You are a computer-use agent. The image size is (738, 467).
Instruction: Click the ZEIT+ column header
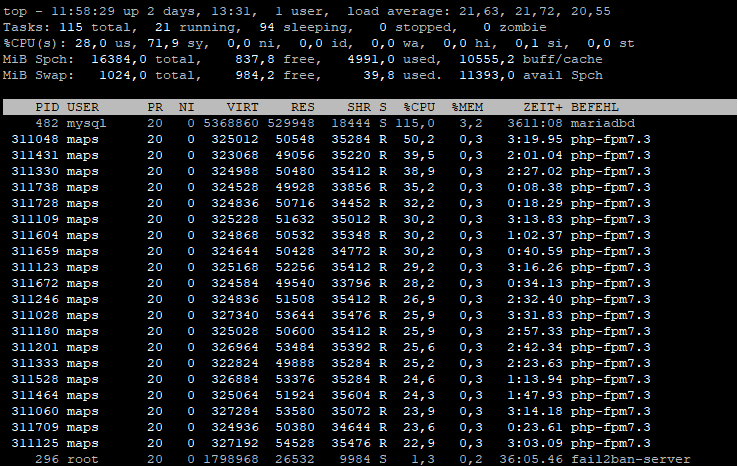click(x=543, y=107)
